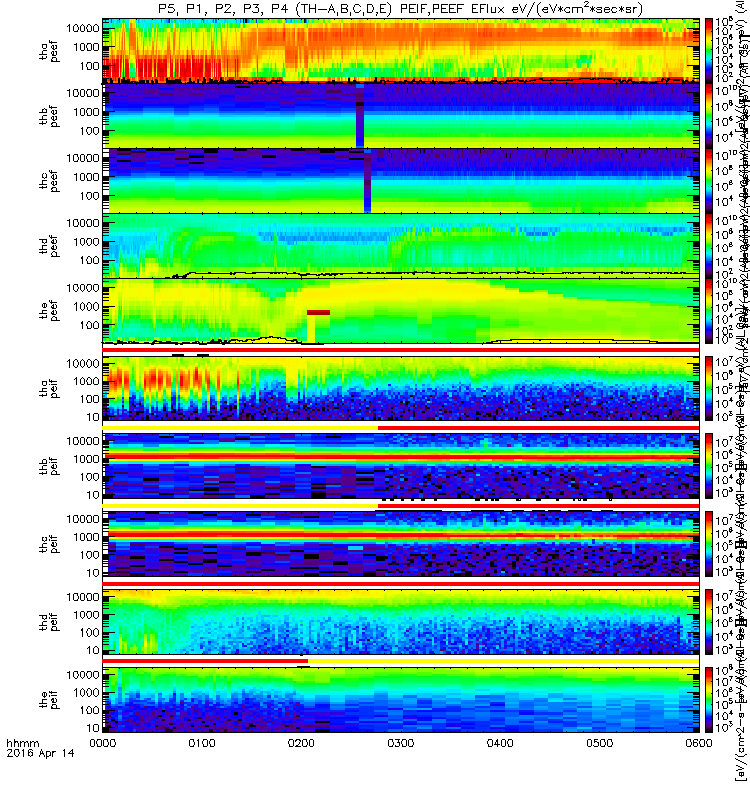Viewport: 750px width, 800px height.
Task: Click inside the thd peif ion spectrogram
Action: (401, 622)
